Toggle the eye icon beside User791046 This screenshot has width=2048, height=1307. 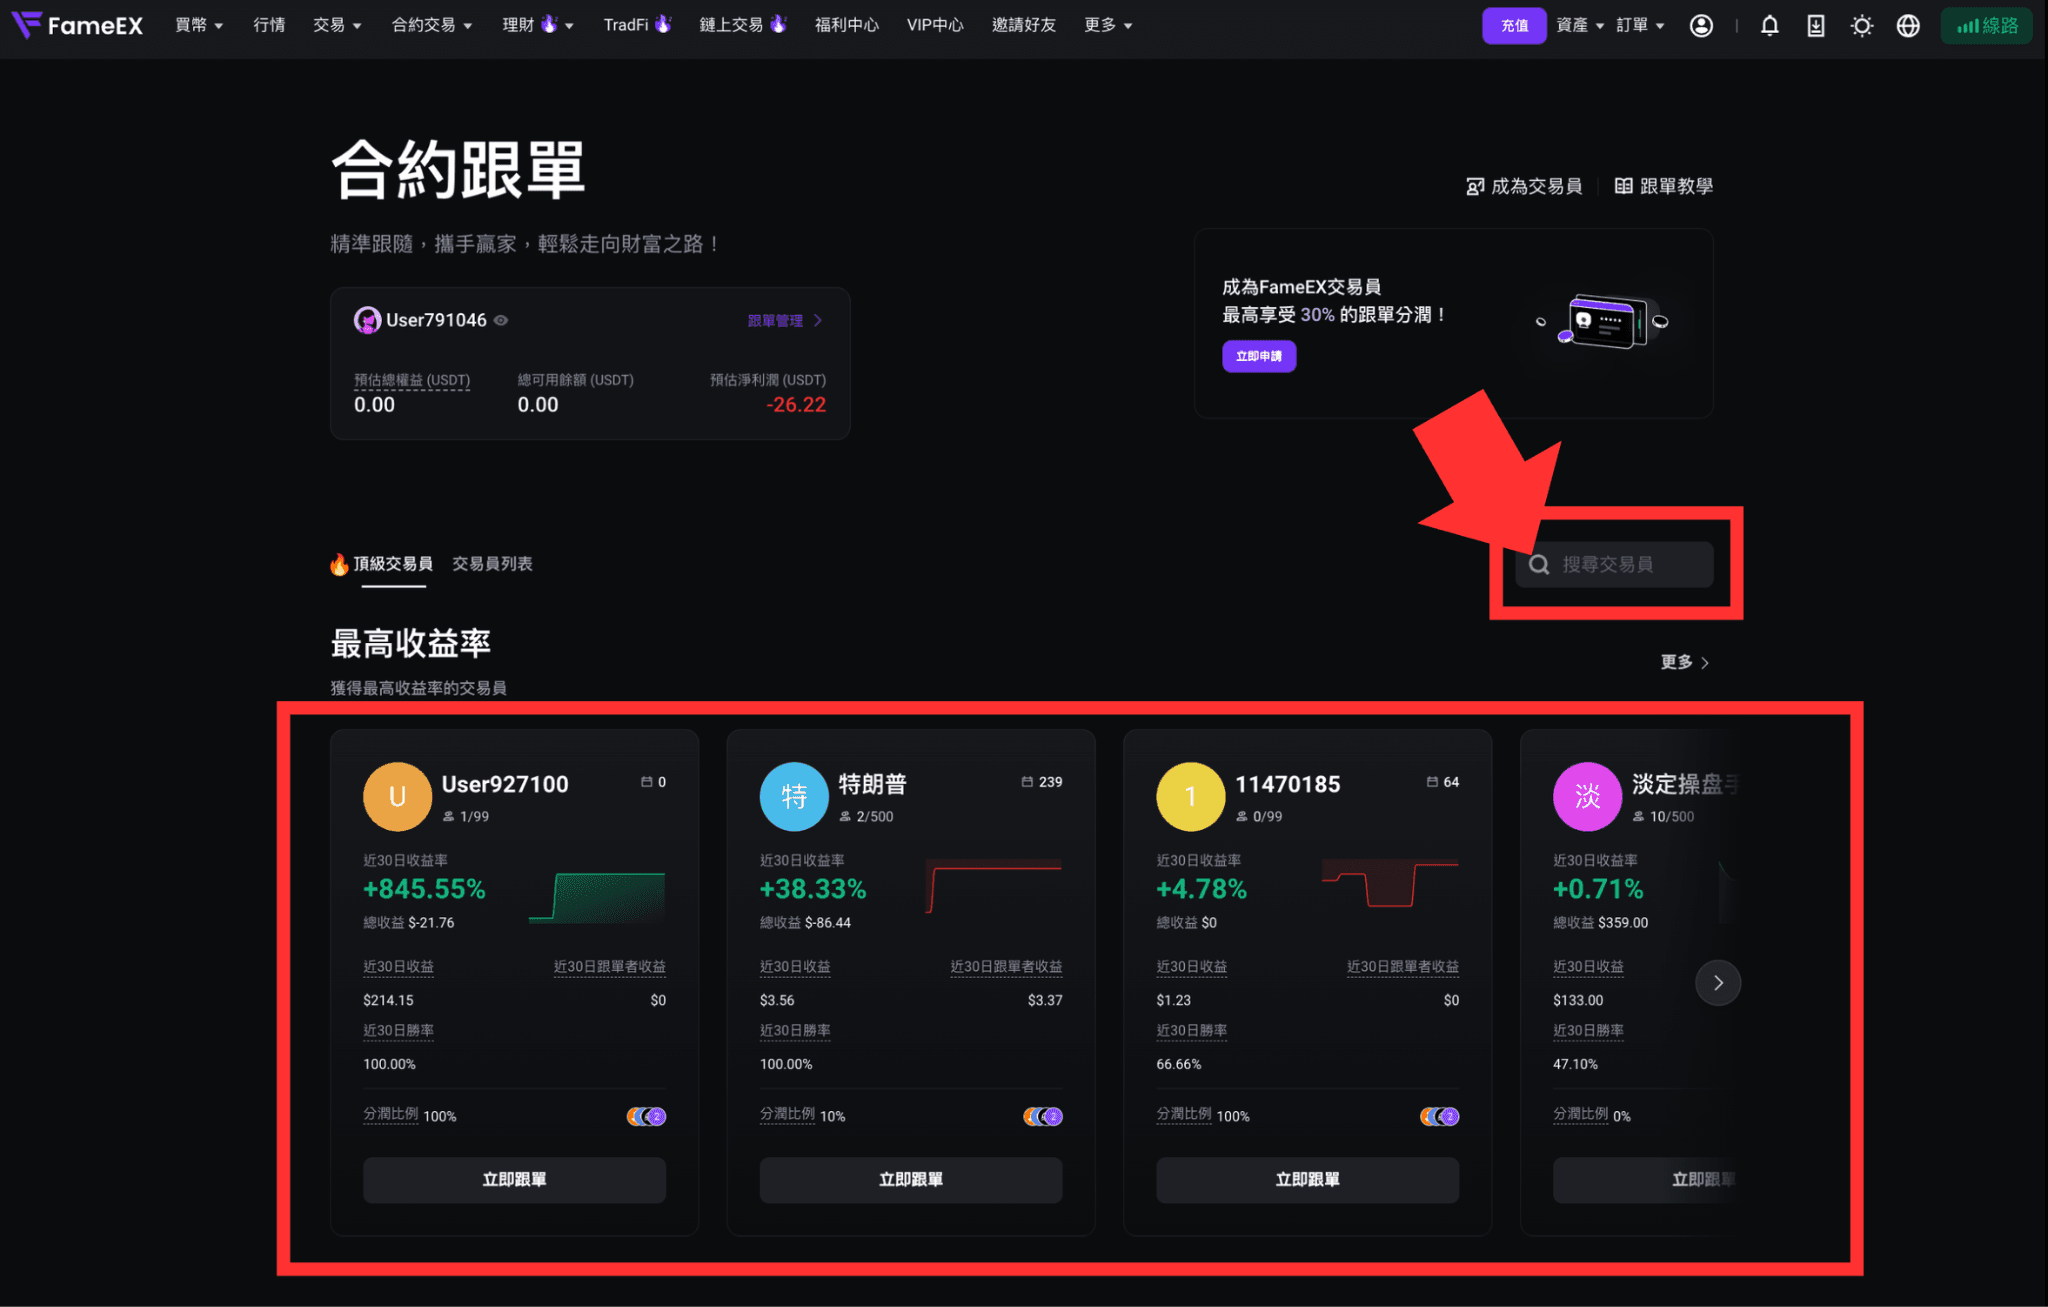pos(501,320)
